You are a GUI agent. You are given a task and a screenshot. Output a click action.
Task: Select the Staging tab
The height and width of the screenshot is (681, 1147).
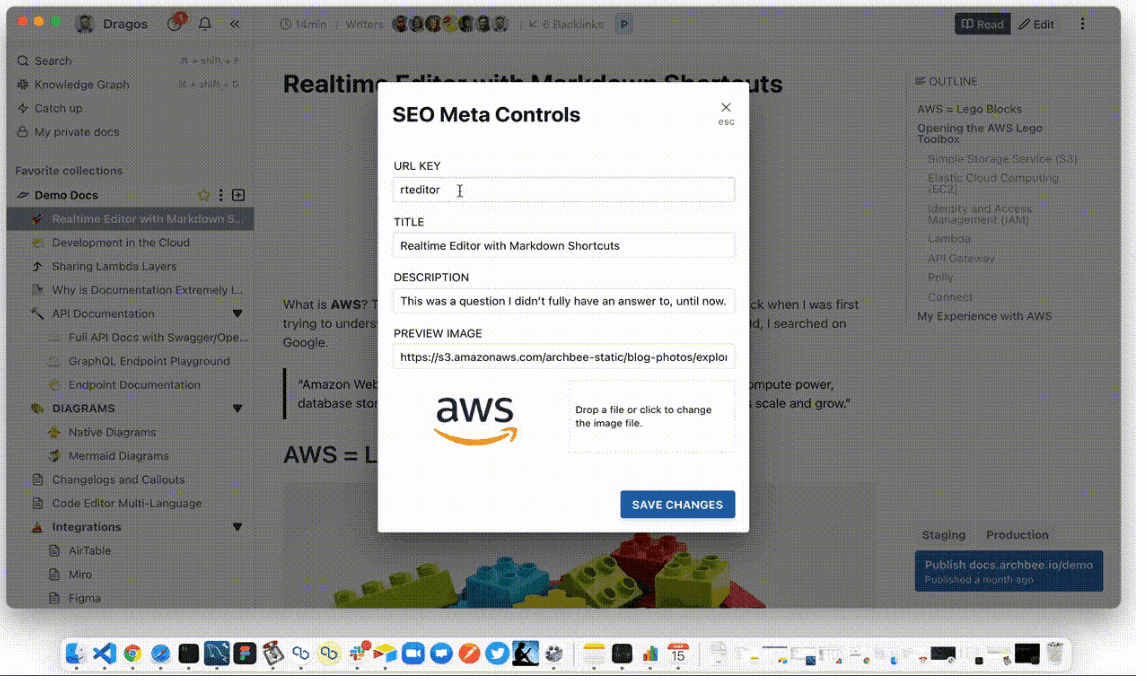(x=943, y=535)
